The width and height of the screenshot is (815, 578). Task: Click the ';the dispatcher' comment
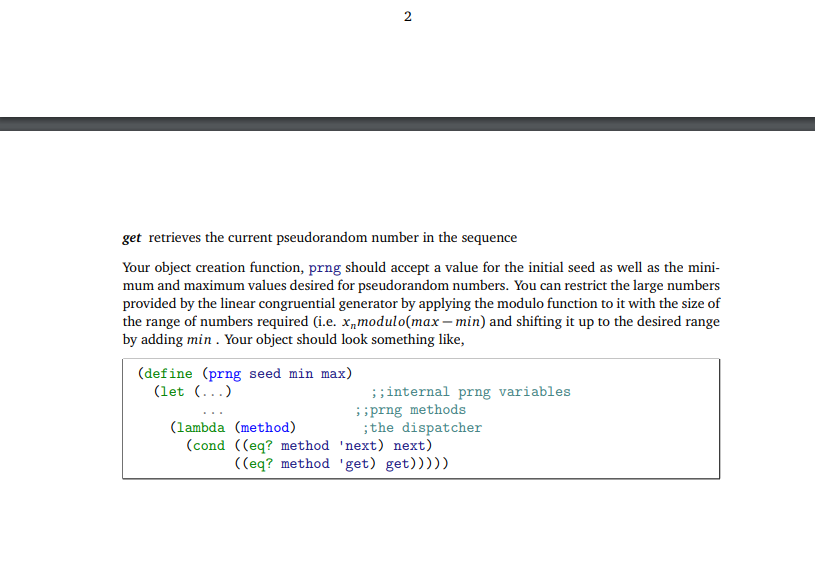tap(422, 428)
